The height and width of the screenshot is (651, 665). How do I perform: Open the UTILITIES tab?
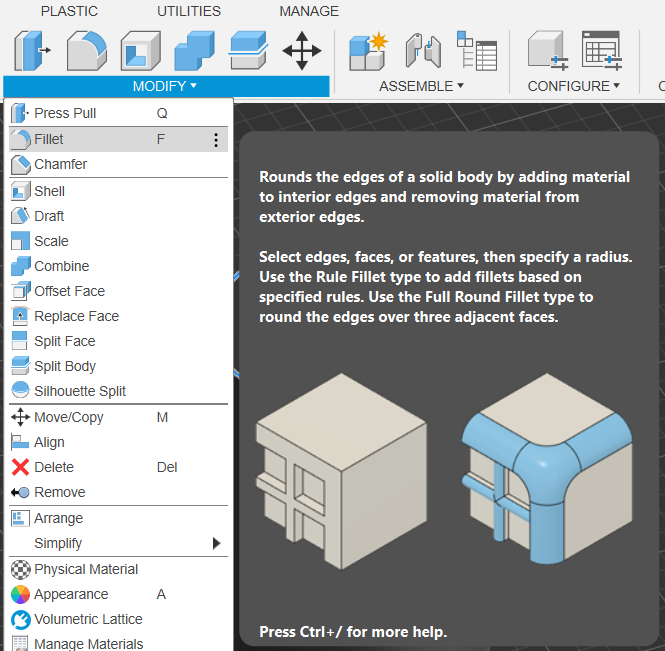pyautogui.click(x=189, y=12)
